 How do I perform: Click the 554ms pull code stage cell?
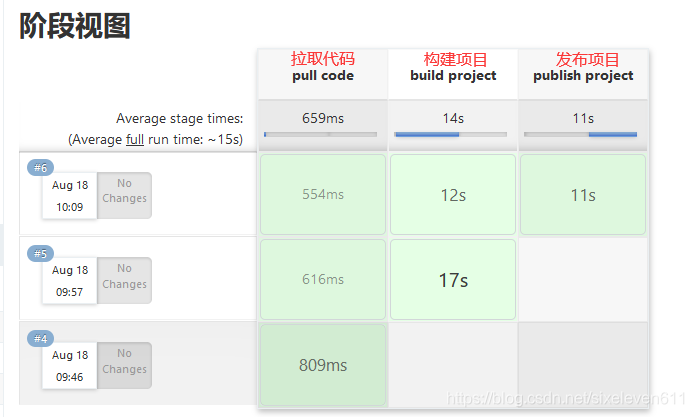pyautogui.click(x=323, y=194)
